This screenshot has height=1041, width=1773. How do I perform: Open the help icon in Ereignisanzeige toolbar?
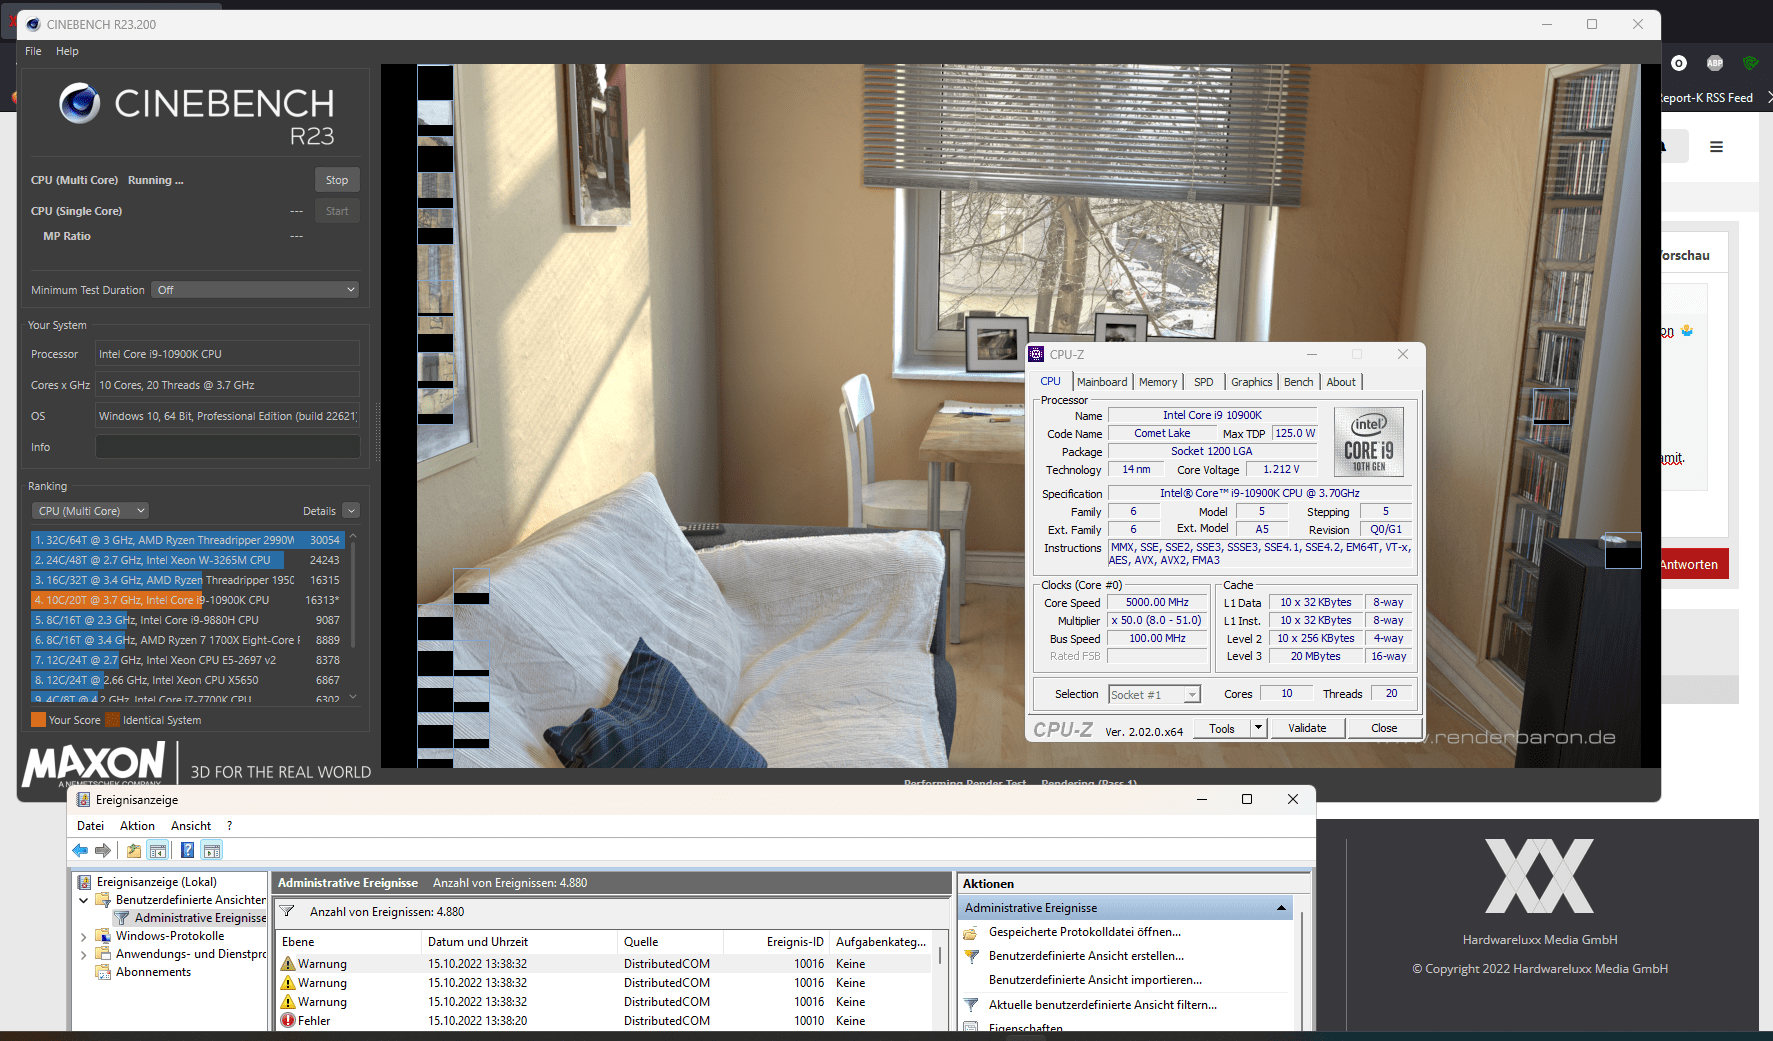pyautogui.click(x=187, y=851)
